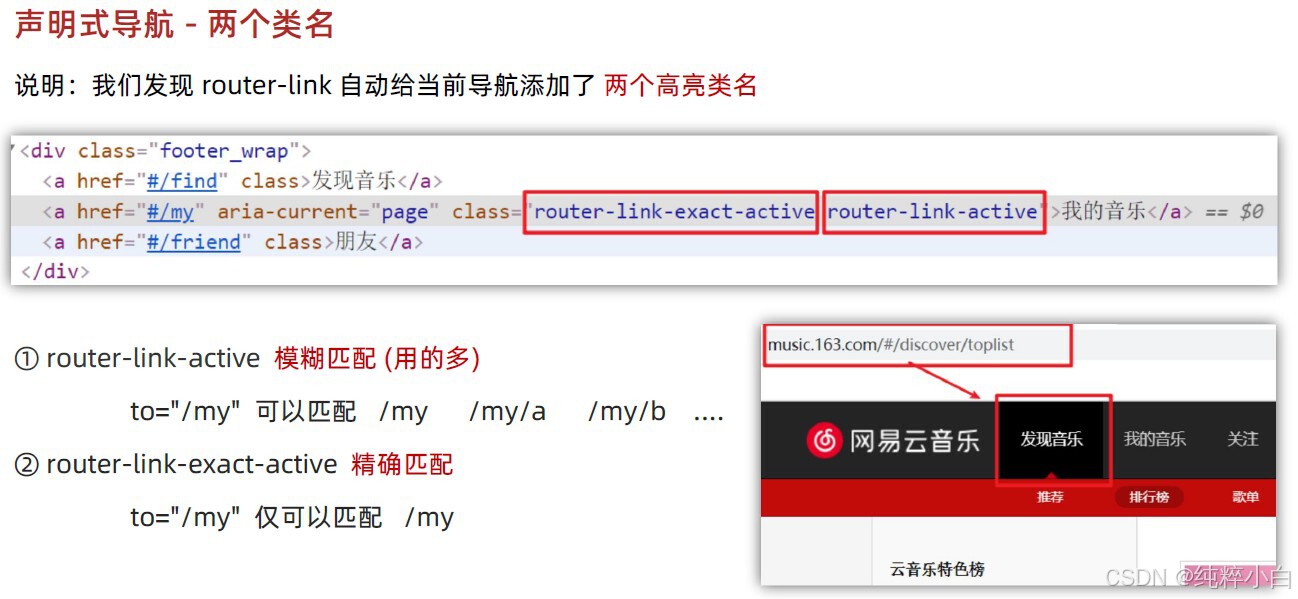Click router-link-exact-active class name
The image size is (1298, 599).
click(674, 211)
